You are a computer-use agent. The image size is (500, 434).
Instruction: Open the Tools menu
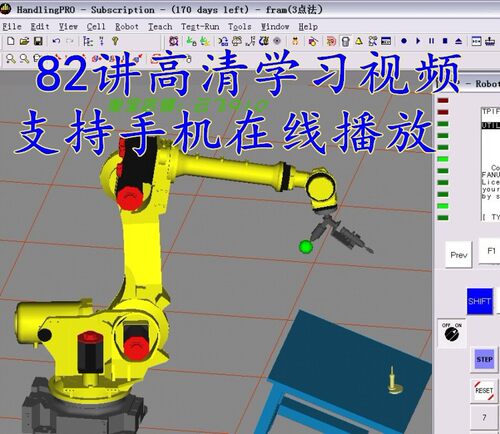click(x=240, y=26)
